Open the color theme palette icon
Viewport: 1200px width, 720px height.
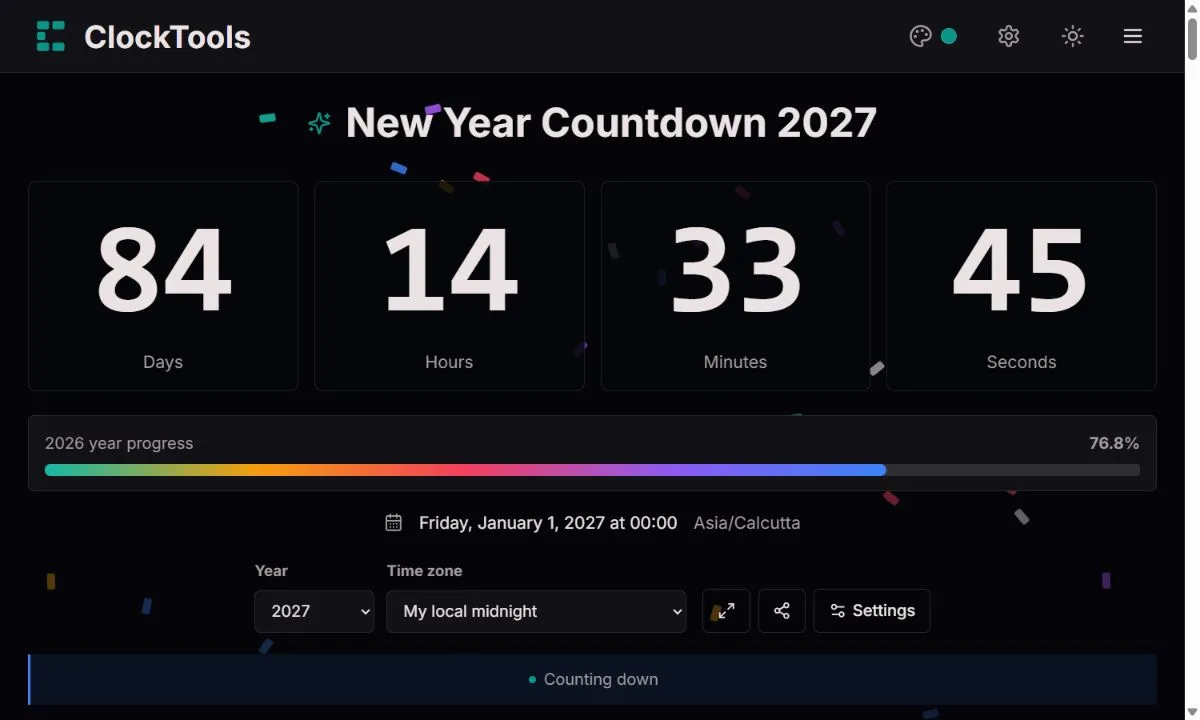point(920,36)
